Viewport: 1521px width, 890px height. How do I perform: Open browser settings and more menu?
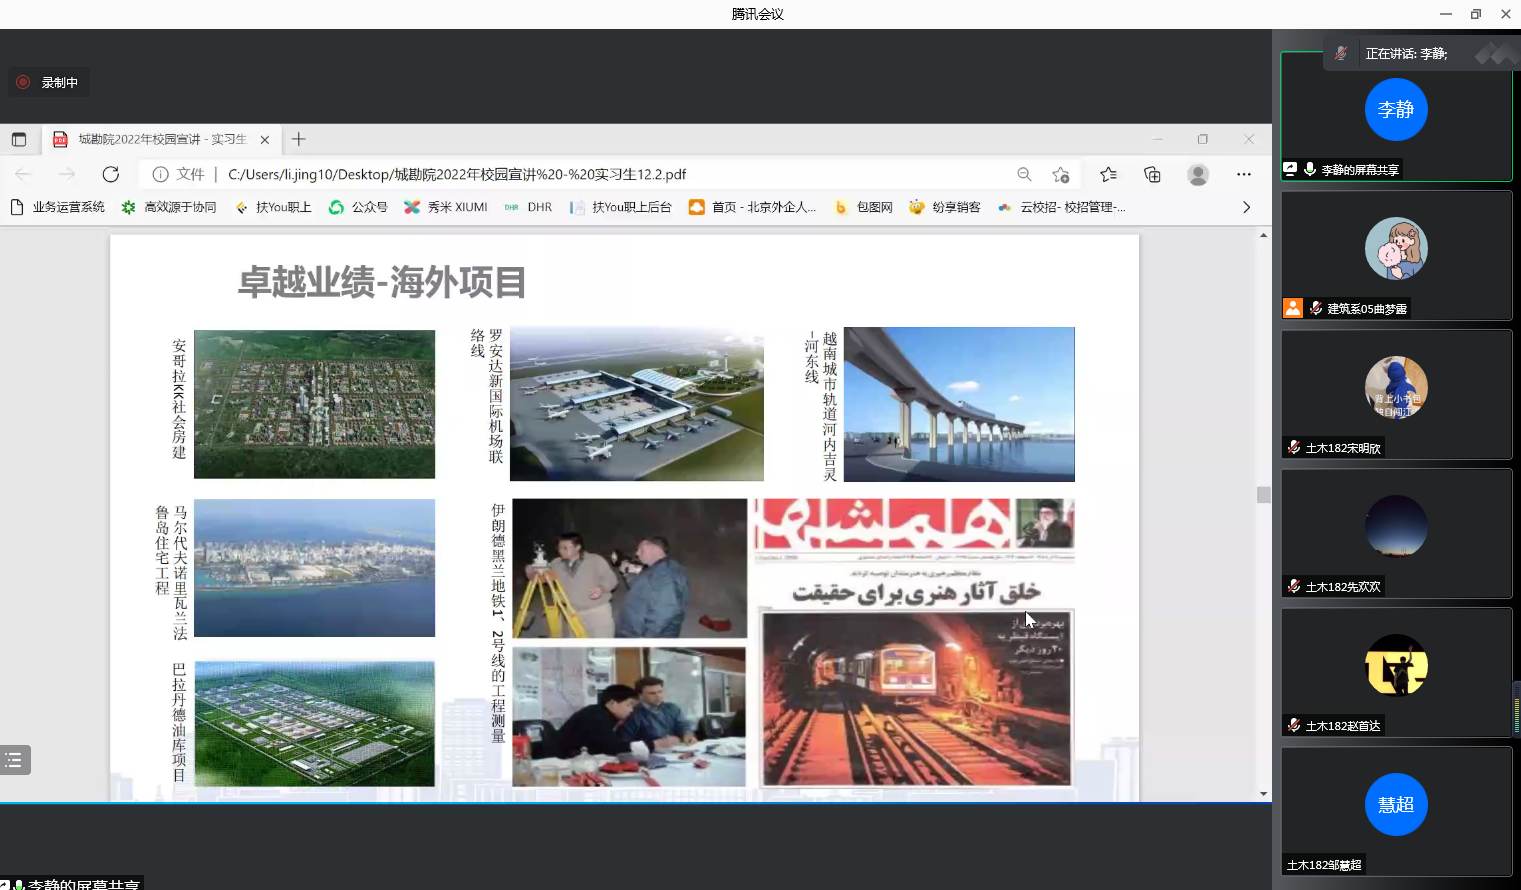pos(1243,174)
